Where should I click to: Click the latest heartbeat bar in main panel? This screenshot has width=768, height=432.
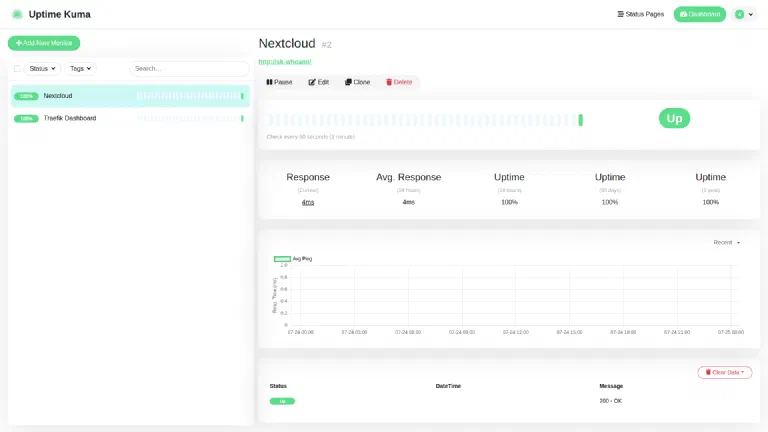pos(581,120)
